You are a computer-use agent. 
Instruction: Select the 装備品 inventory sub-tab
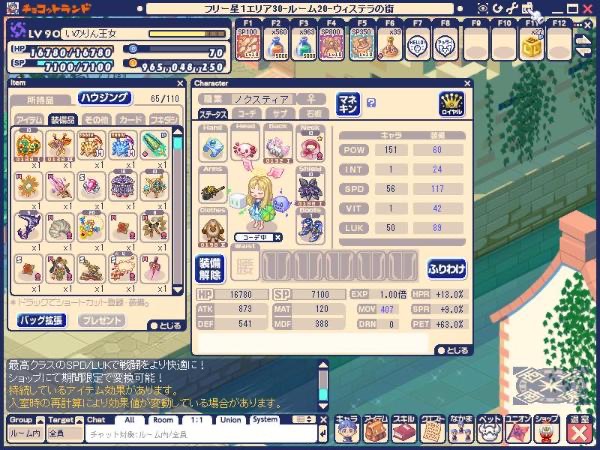63,120
